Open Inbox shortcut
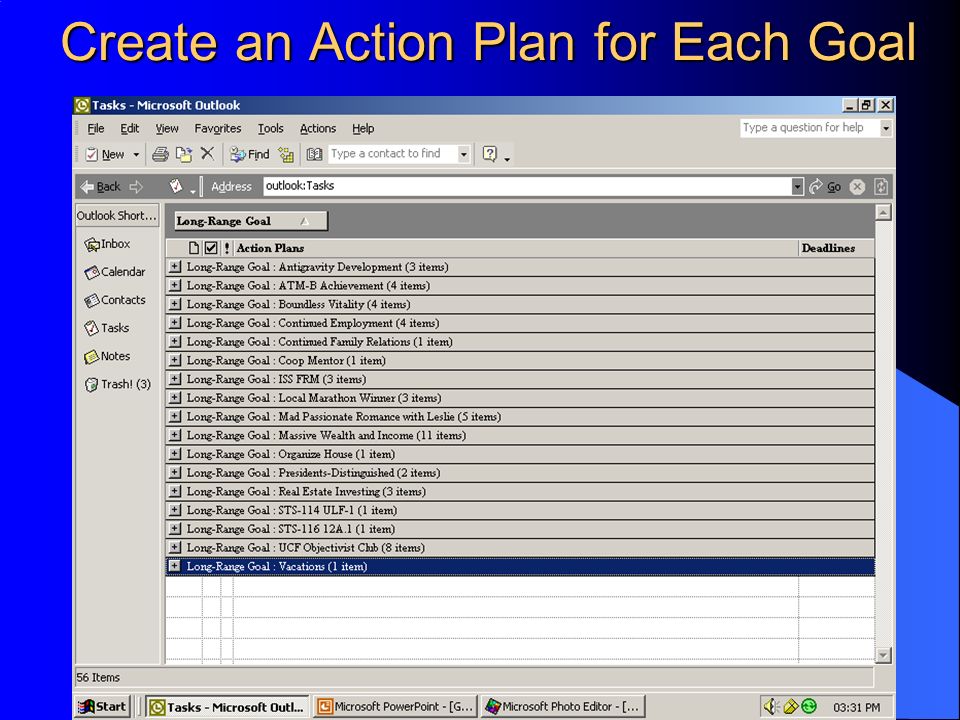Screen dimensions: 960x720 point(107,244)
